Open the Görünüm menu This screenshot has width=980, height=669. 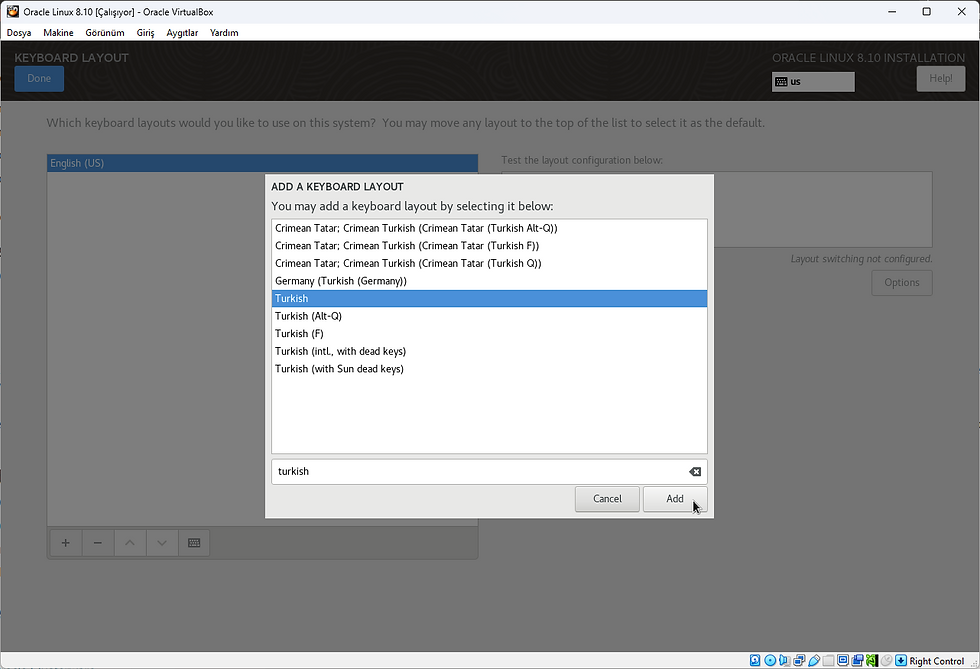(104, 33)
